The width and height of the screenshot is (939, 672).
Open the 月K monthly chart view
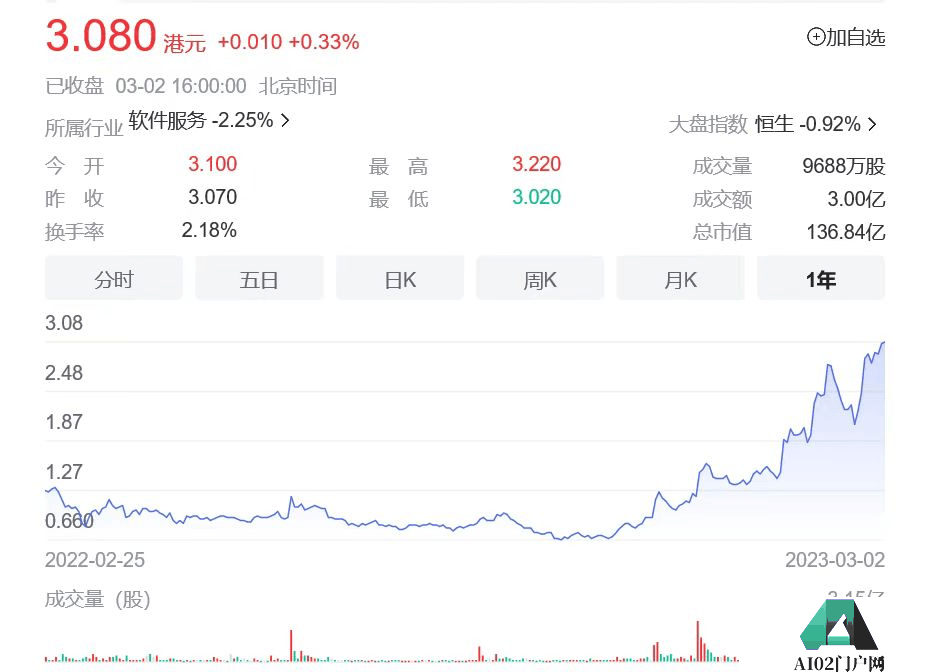click(680, 279)
